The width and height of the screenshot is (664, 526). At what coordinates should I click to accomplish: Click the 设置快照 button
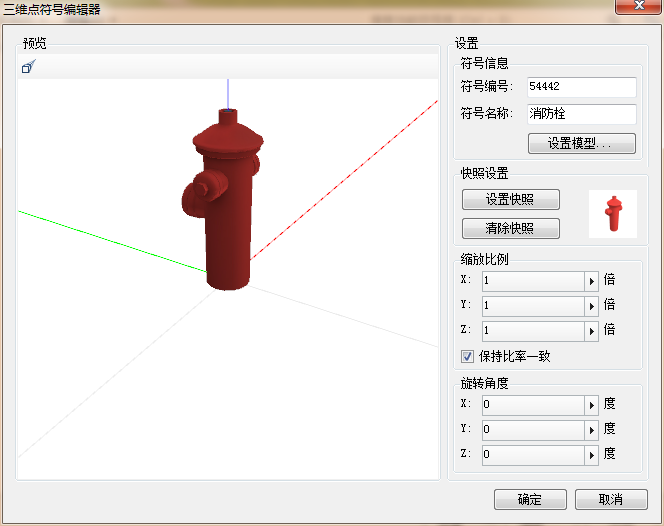511,199
